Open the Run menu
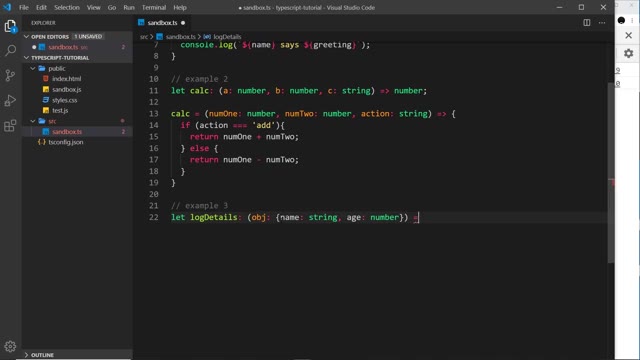Screen dimensions: 640x360 (x=129, y=7)
